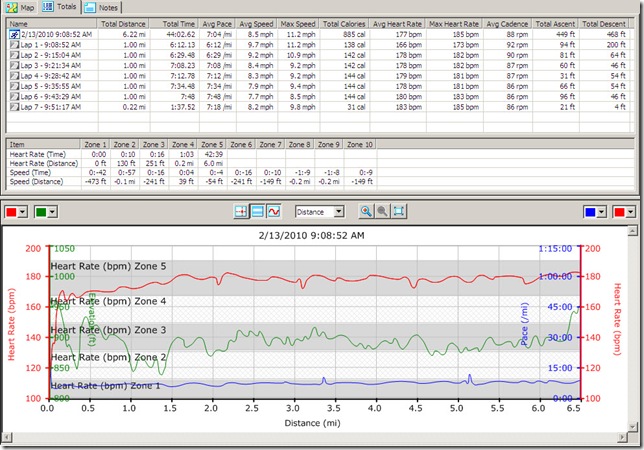This screenshot has height=450, width=644.
Task: Sort by Max Speed column header
Action: coord(299,24)
